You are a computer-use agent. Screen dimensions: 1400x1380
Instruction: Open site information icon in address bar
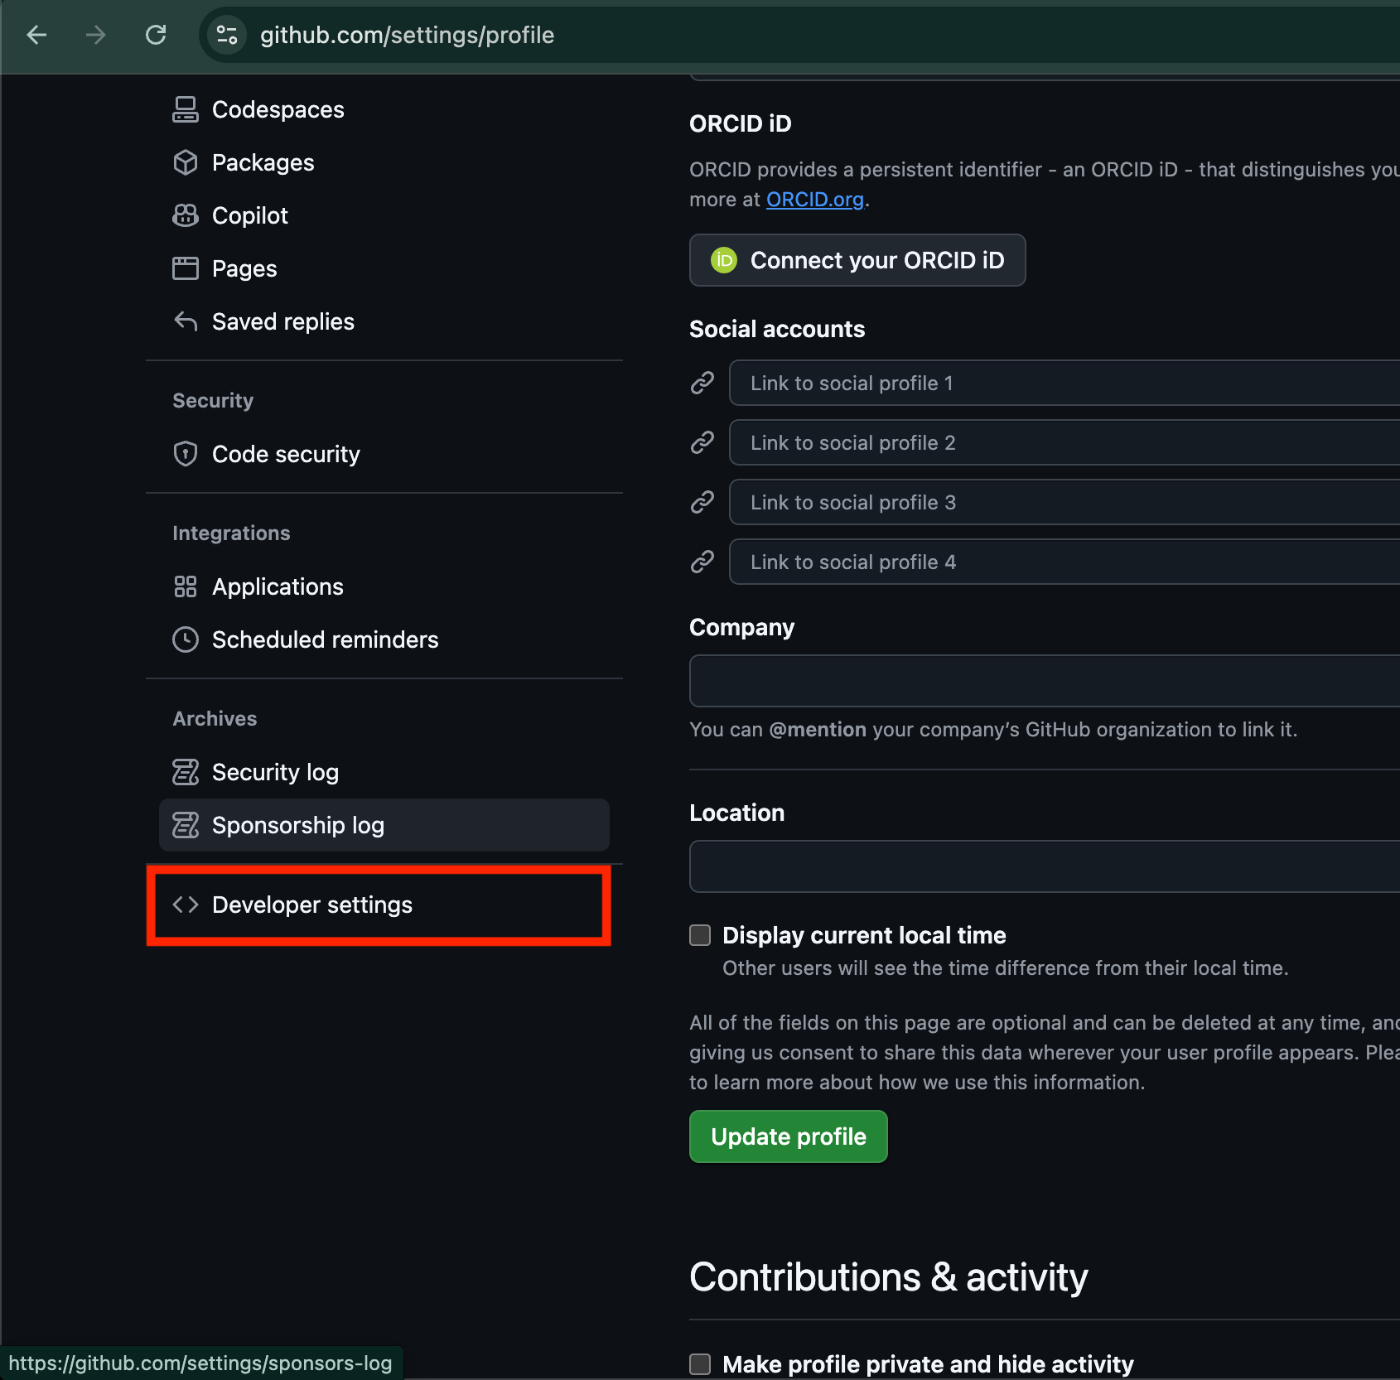click(227, 35)
